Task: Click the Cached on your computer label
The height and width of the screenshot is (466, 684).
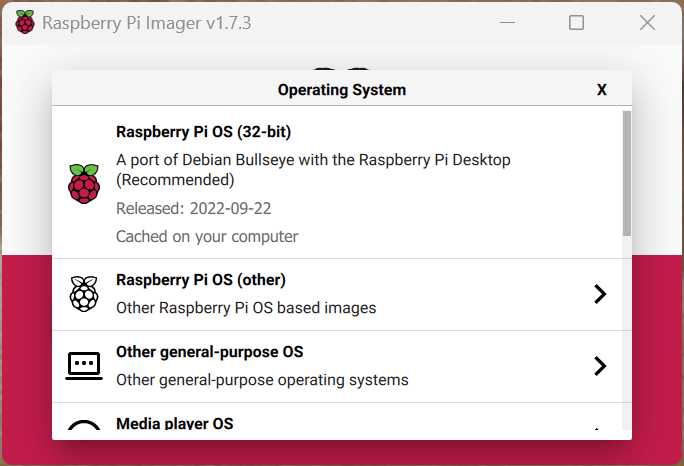Action: click(x=207, y=236)
